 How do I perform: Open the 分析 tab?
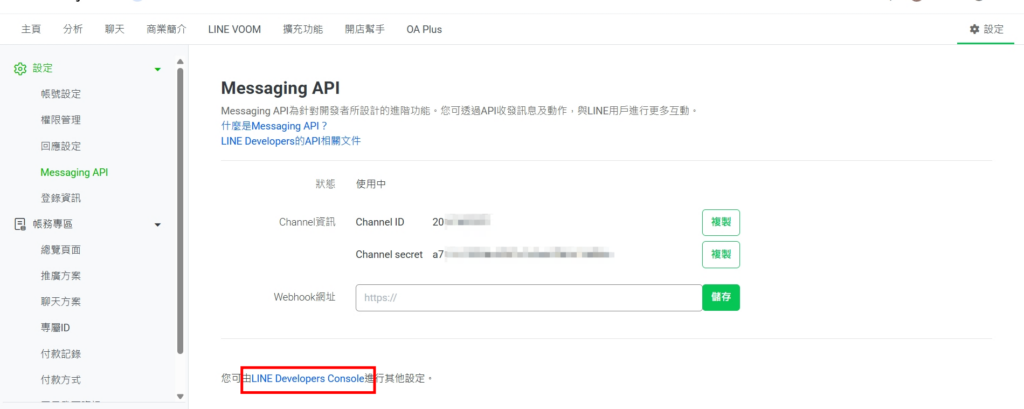click(73, 29)
